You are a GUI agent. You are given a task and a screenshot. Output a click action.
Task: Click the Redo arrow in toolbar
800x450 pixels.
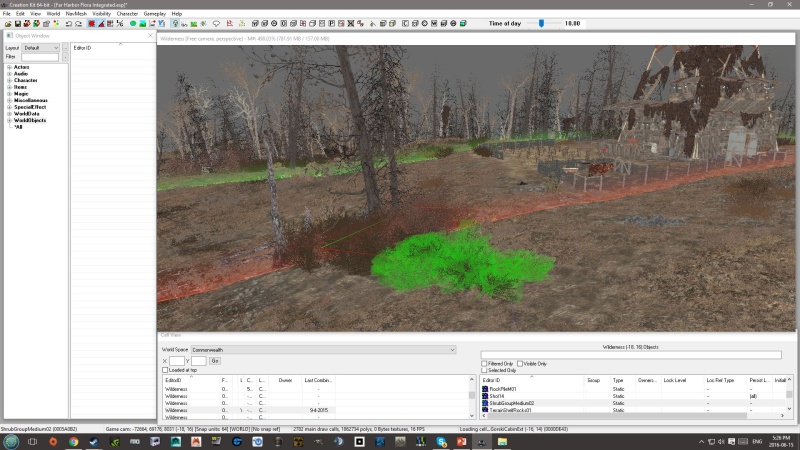tap(78, 23)
